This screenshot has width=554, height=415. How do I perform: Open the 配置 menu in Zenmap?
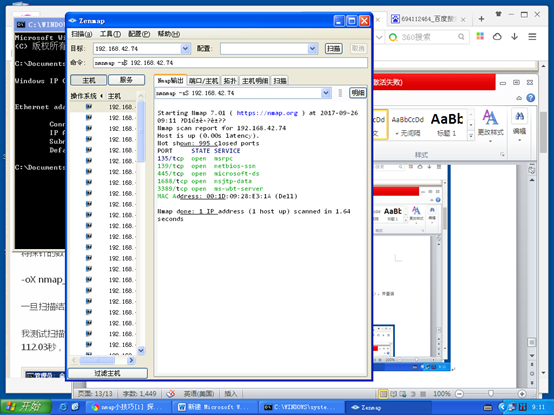(x=139, y=34)
